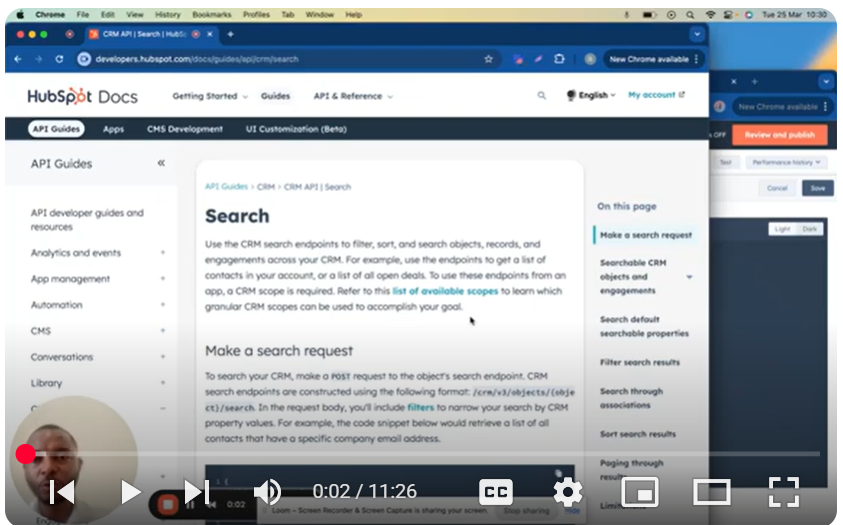Expand App management section
This screenshot has height=525, width=843.
point(162,278)
